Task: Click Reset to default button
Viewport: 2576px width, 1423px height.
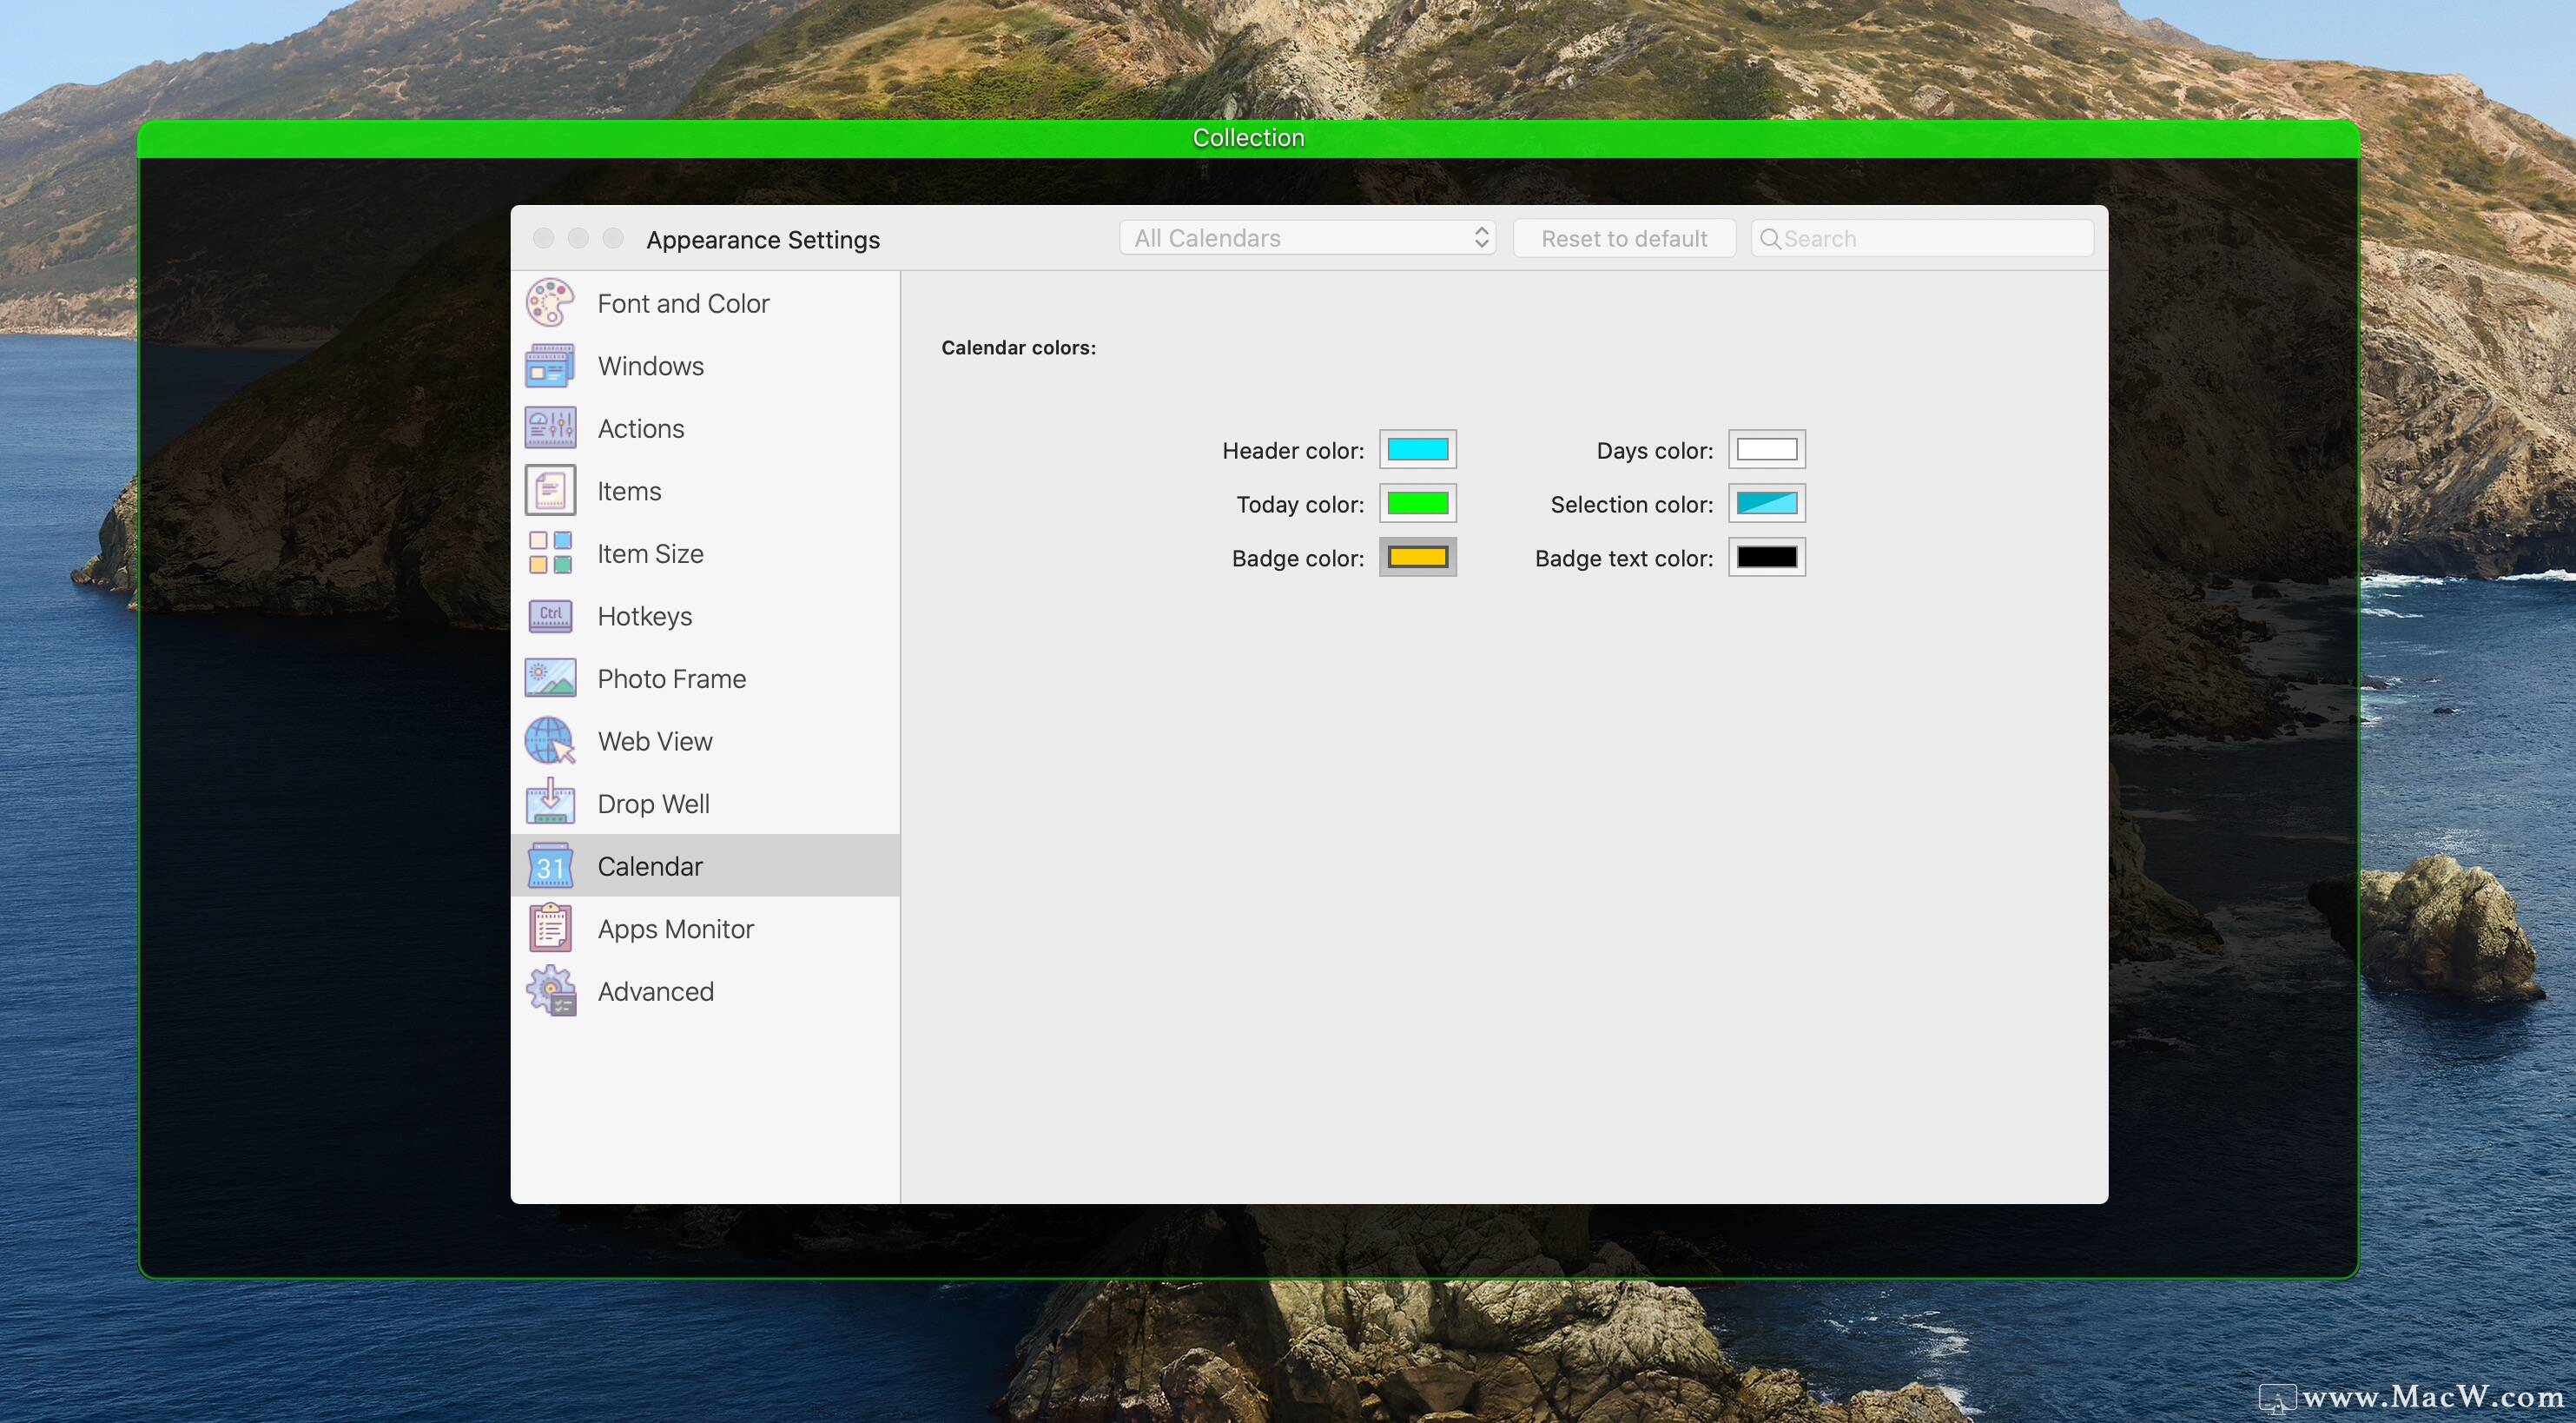Action: point(1623,236)
